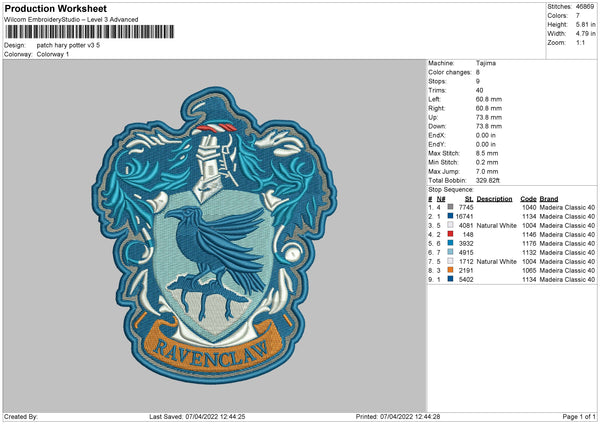Click the Min Stitch value 0.2 mm
The image size is (600, 424).
click(487, 162)
